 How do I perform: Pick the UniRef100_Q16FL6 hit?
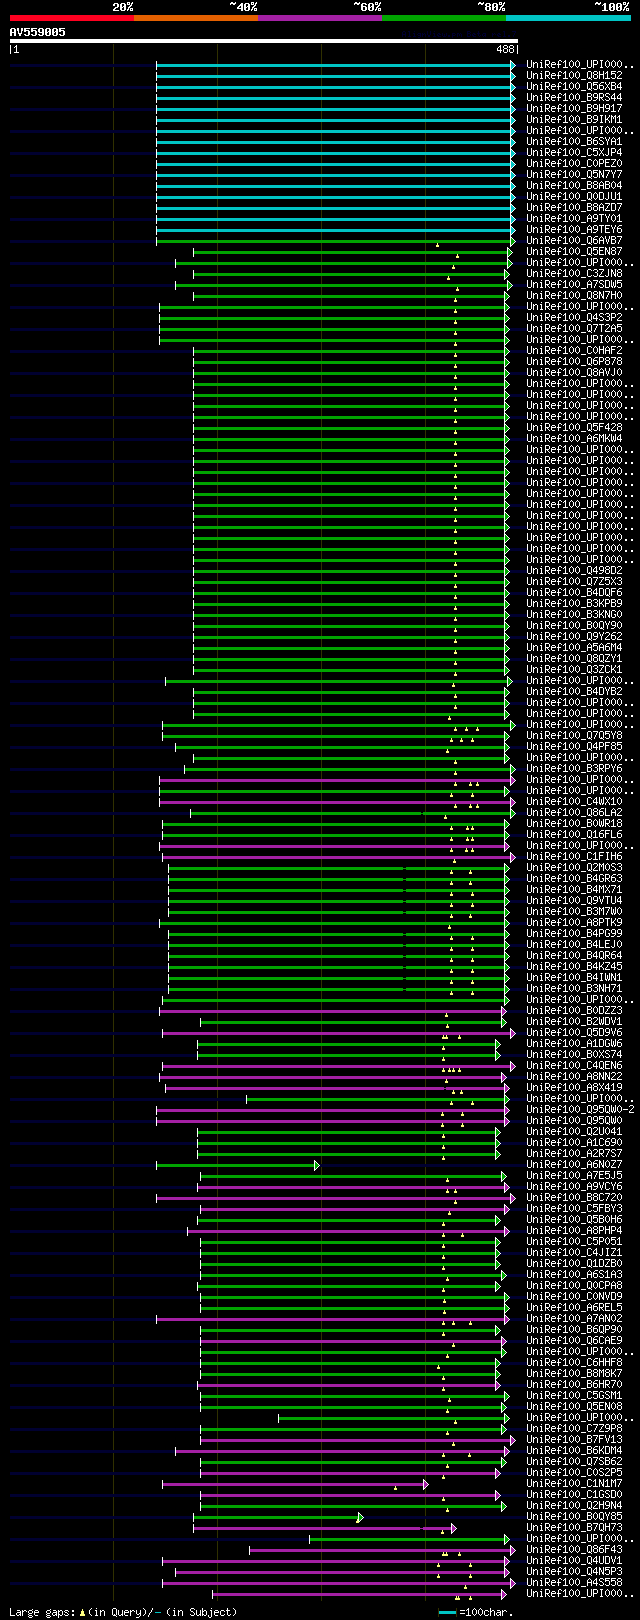[x=574, y=834]
